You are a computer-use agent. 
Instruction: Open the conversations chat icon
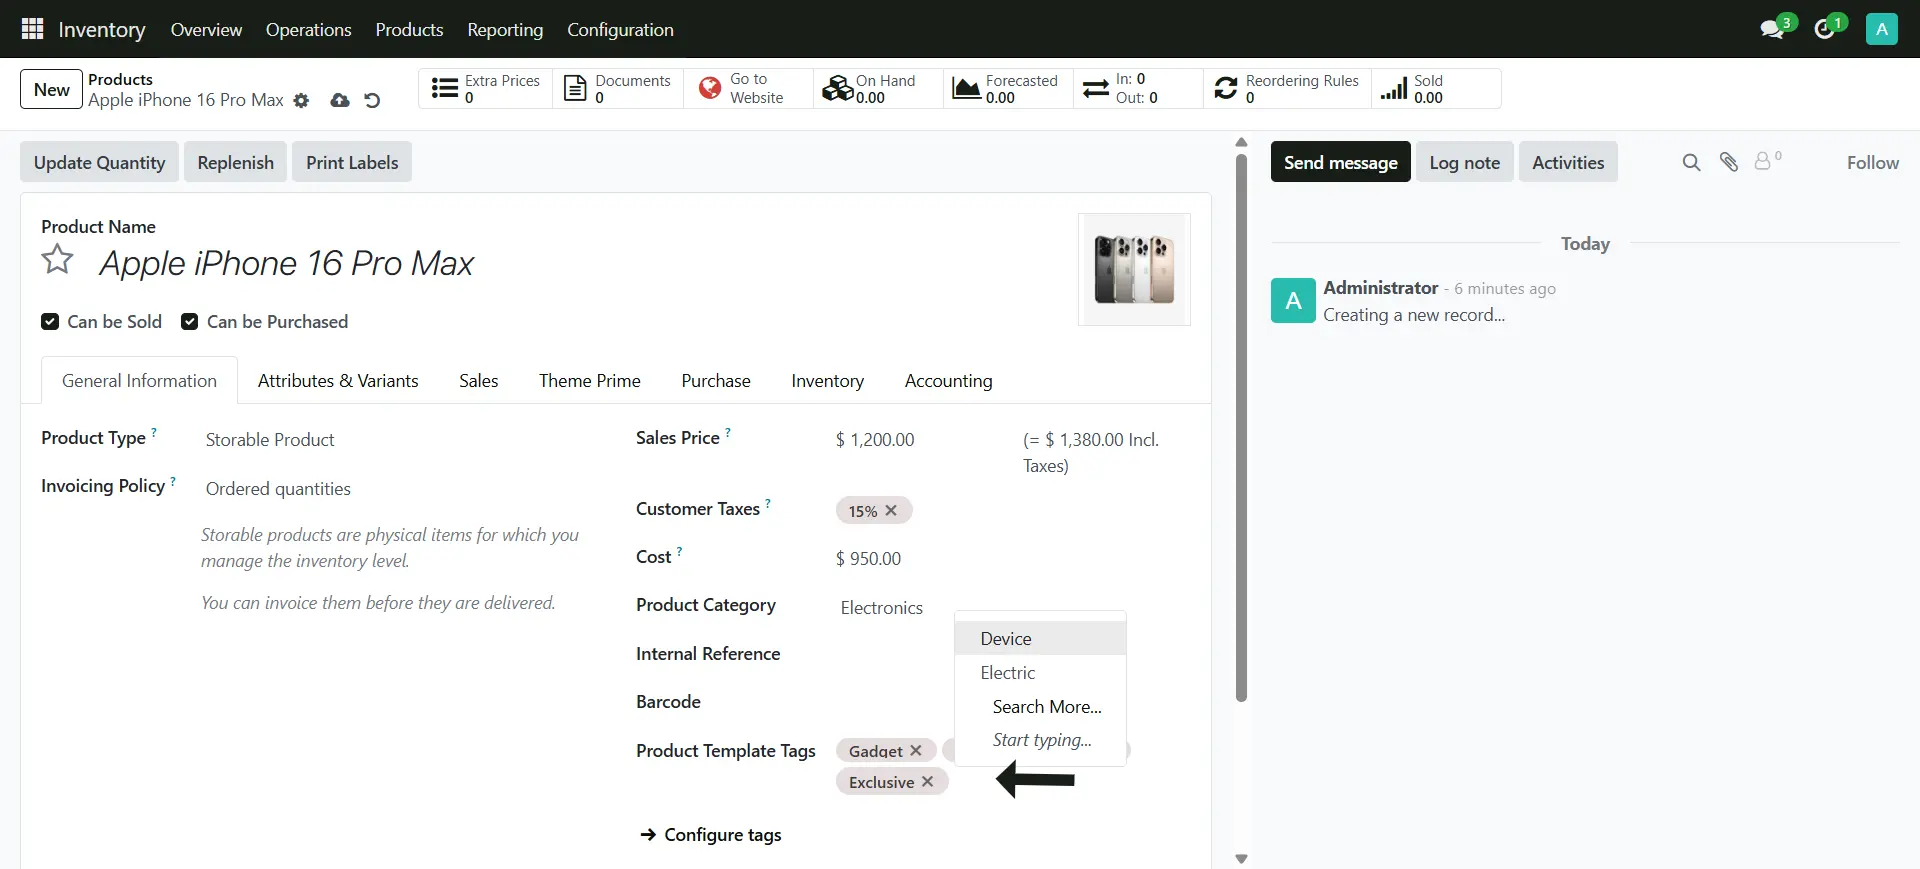(1772, 29)
